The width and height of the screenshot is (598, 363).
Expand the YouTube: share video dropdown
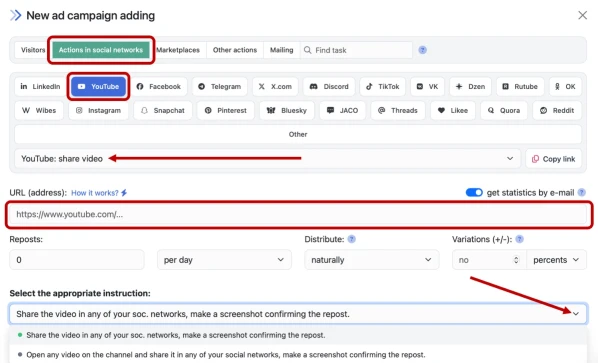tap(267, 159)
